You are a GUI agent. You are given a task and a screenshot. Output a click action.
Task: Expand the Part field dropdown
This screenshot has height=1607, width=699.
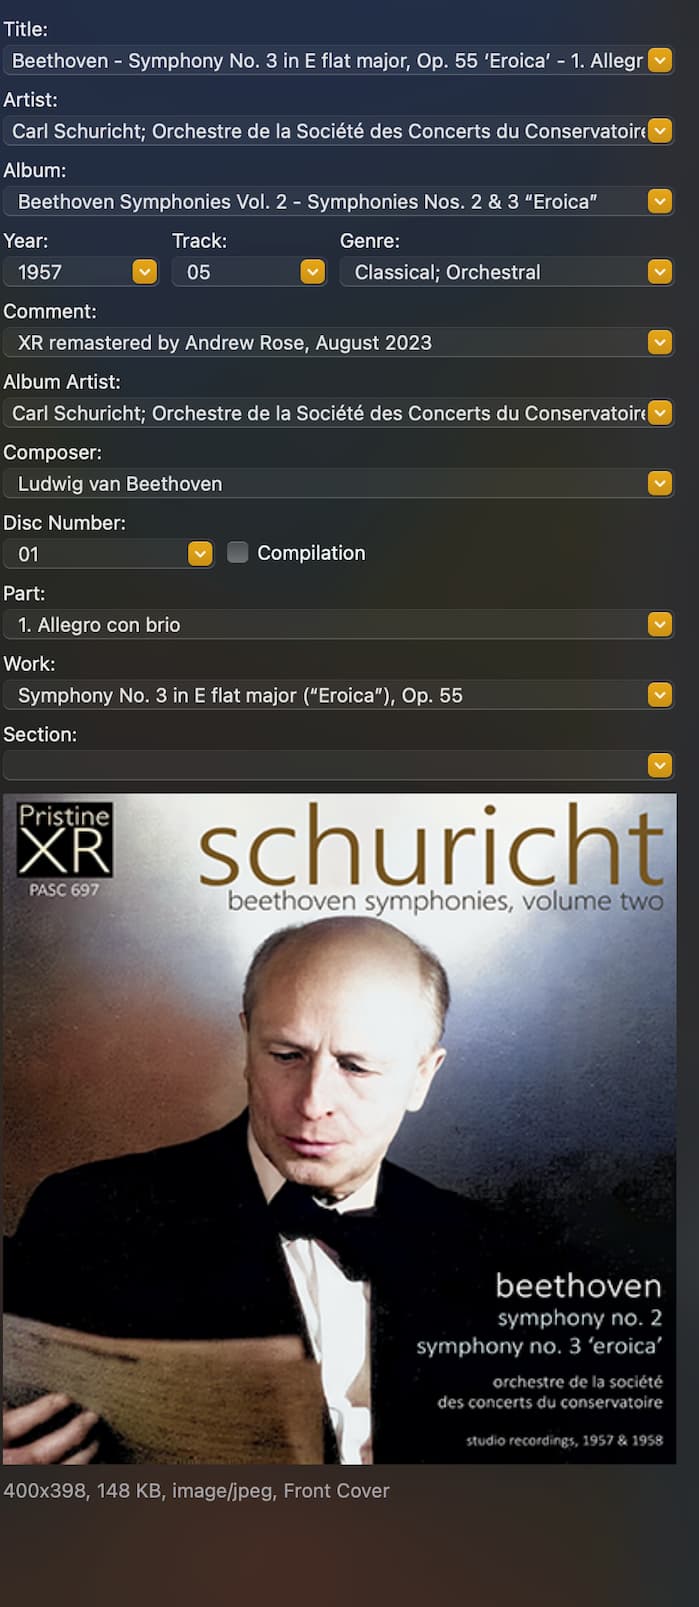660,625
